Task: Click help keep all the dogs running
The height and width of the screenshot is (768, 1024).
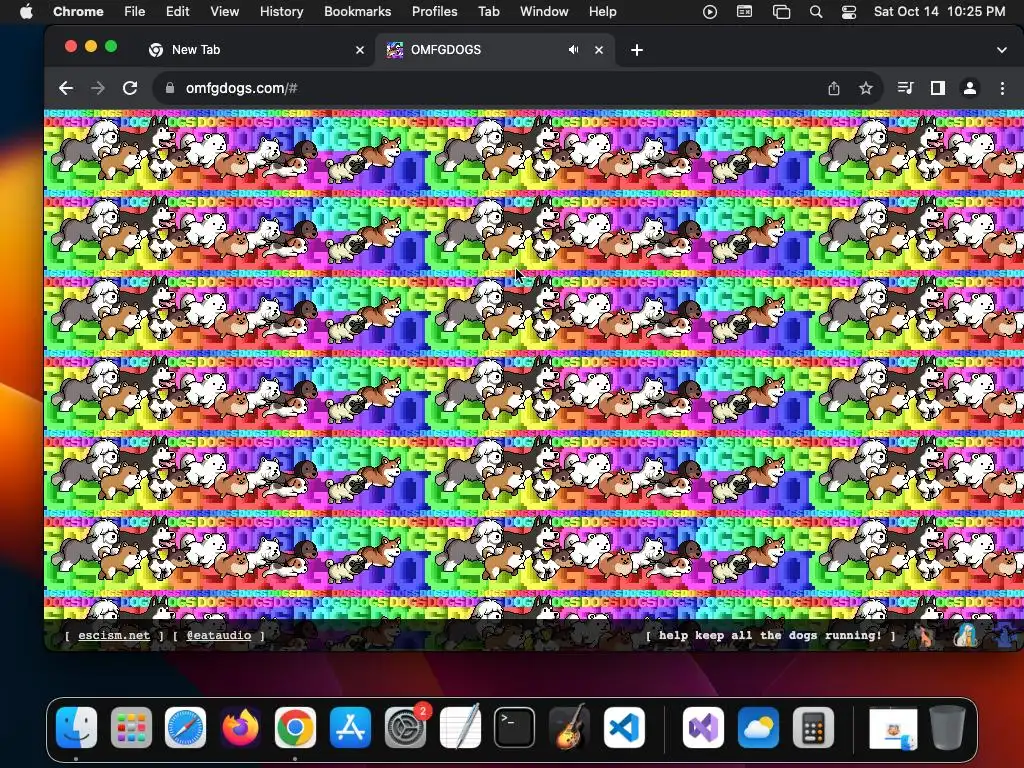Action: coord(771,635)
